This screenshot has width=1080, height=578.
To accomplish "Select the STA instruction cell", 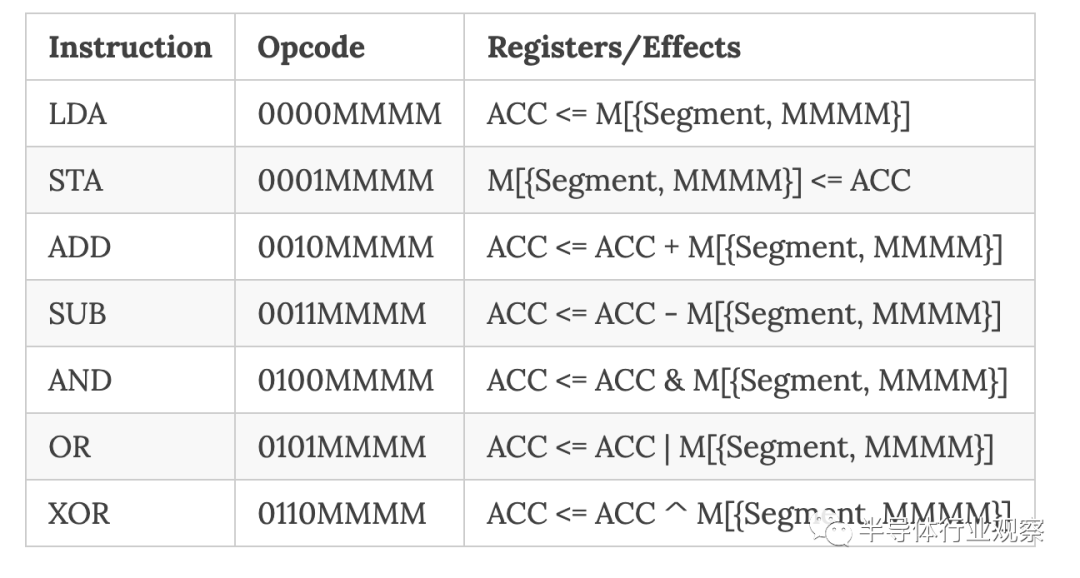I will point(75,180).
